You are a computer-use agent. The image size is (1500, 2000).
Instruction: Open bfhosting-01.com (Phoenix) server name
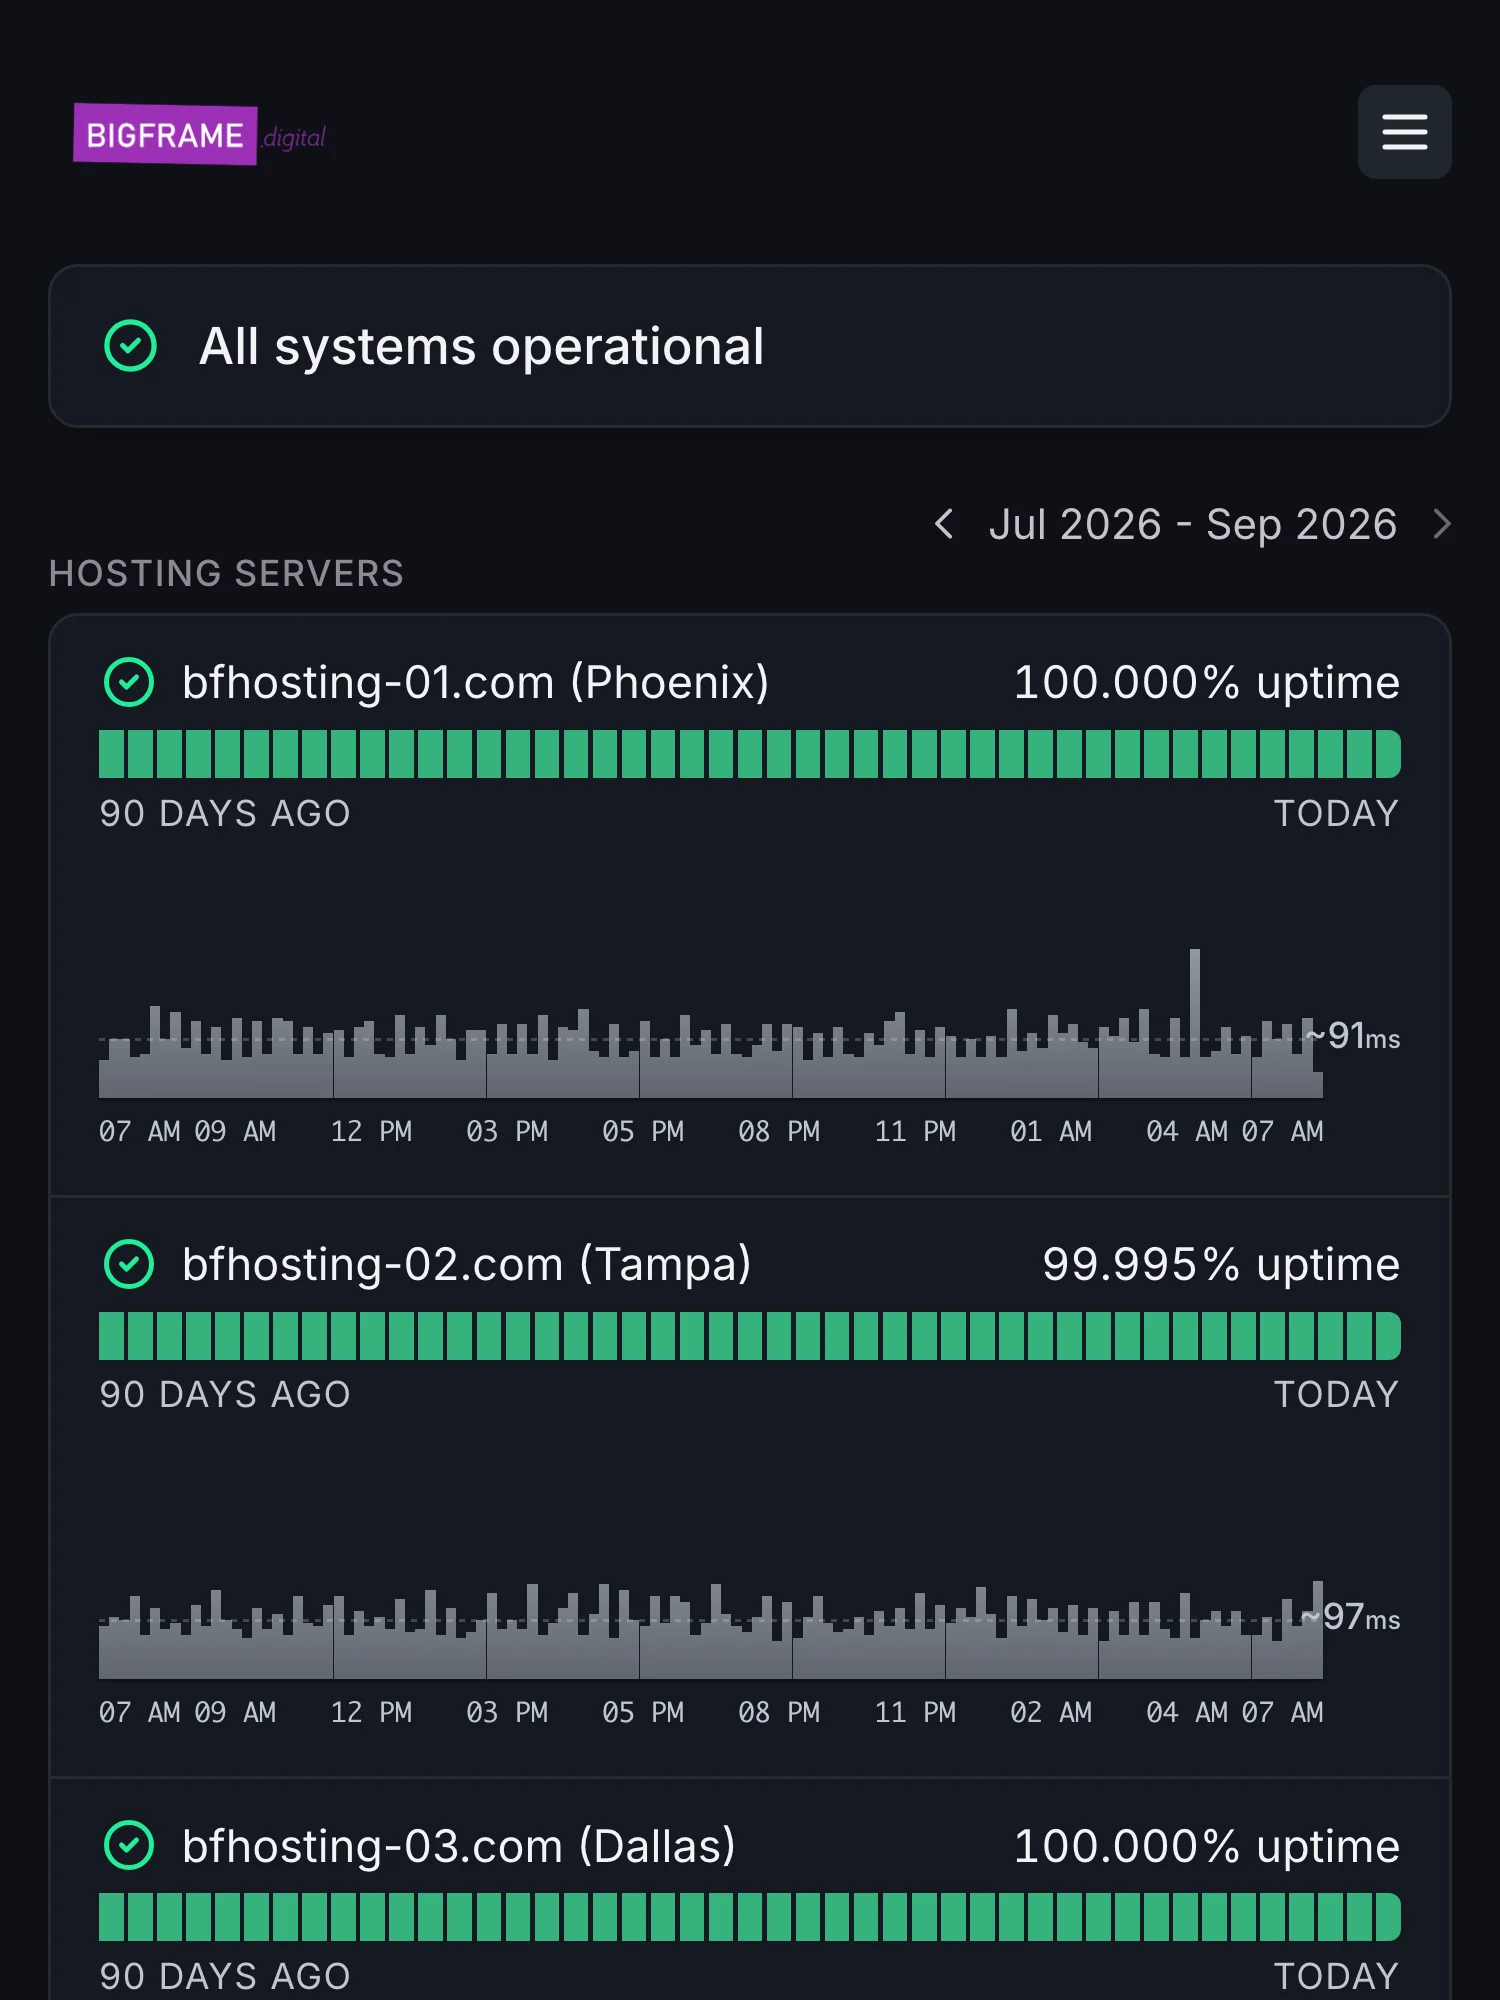(476, 682)
